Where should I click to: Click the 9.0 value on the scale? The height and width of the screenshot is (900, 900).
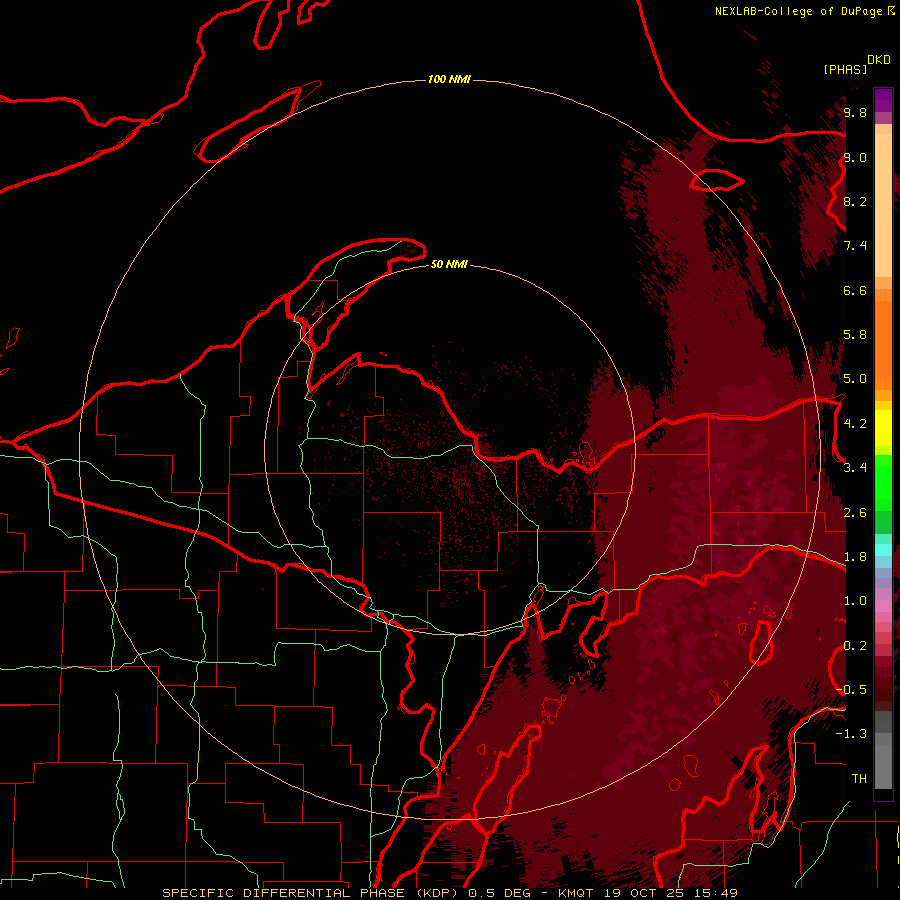(855, 157)
